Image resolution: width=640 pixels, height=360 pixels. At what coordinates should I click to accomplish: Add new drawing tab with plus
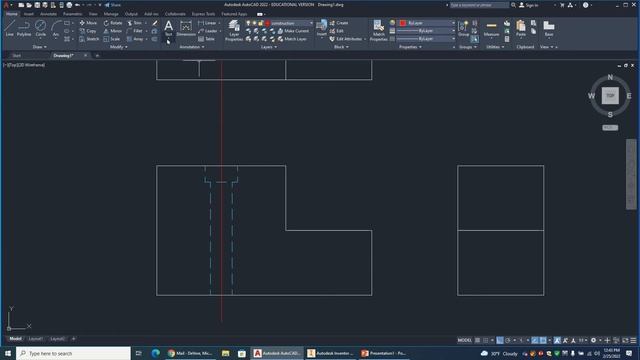(x=97, y=56)
